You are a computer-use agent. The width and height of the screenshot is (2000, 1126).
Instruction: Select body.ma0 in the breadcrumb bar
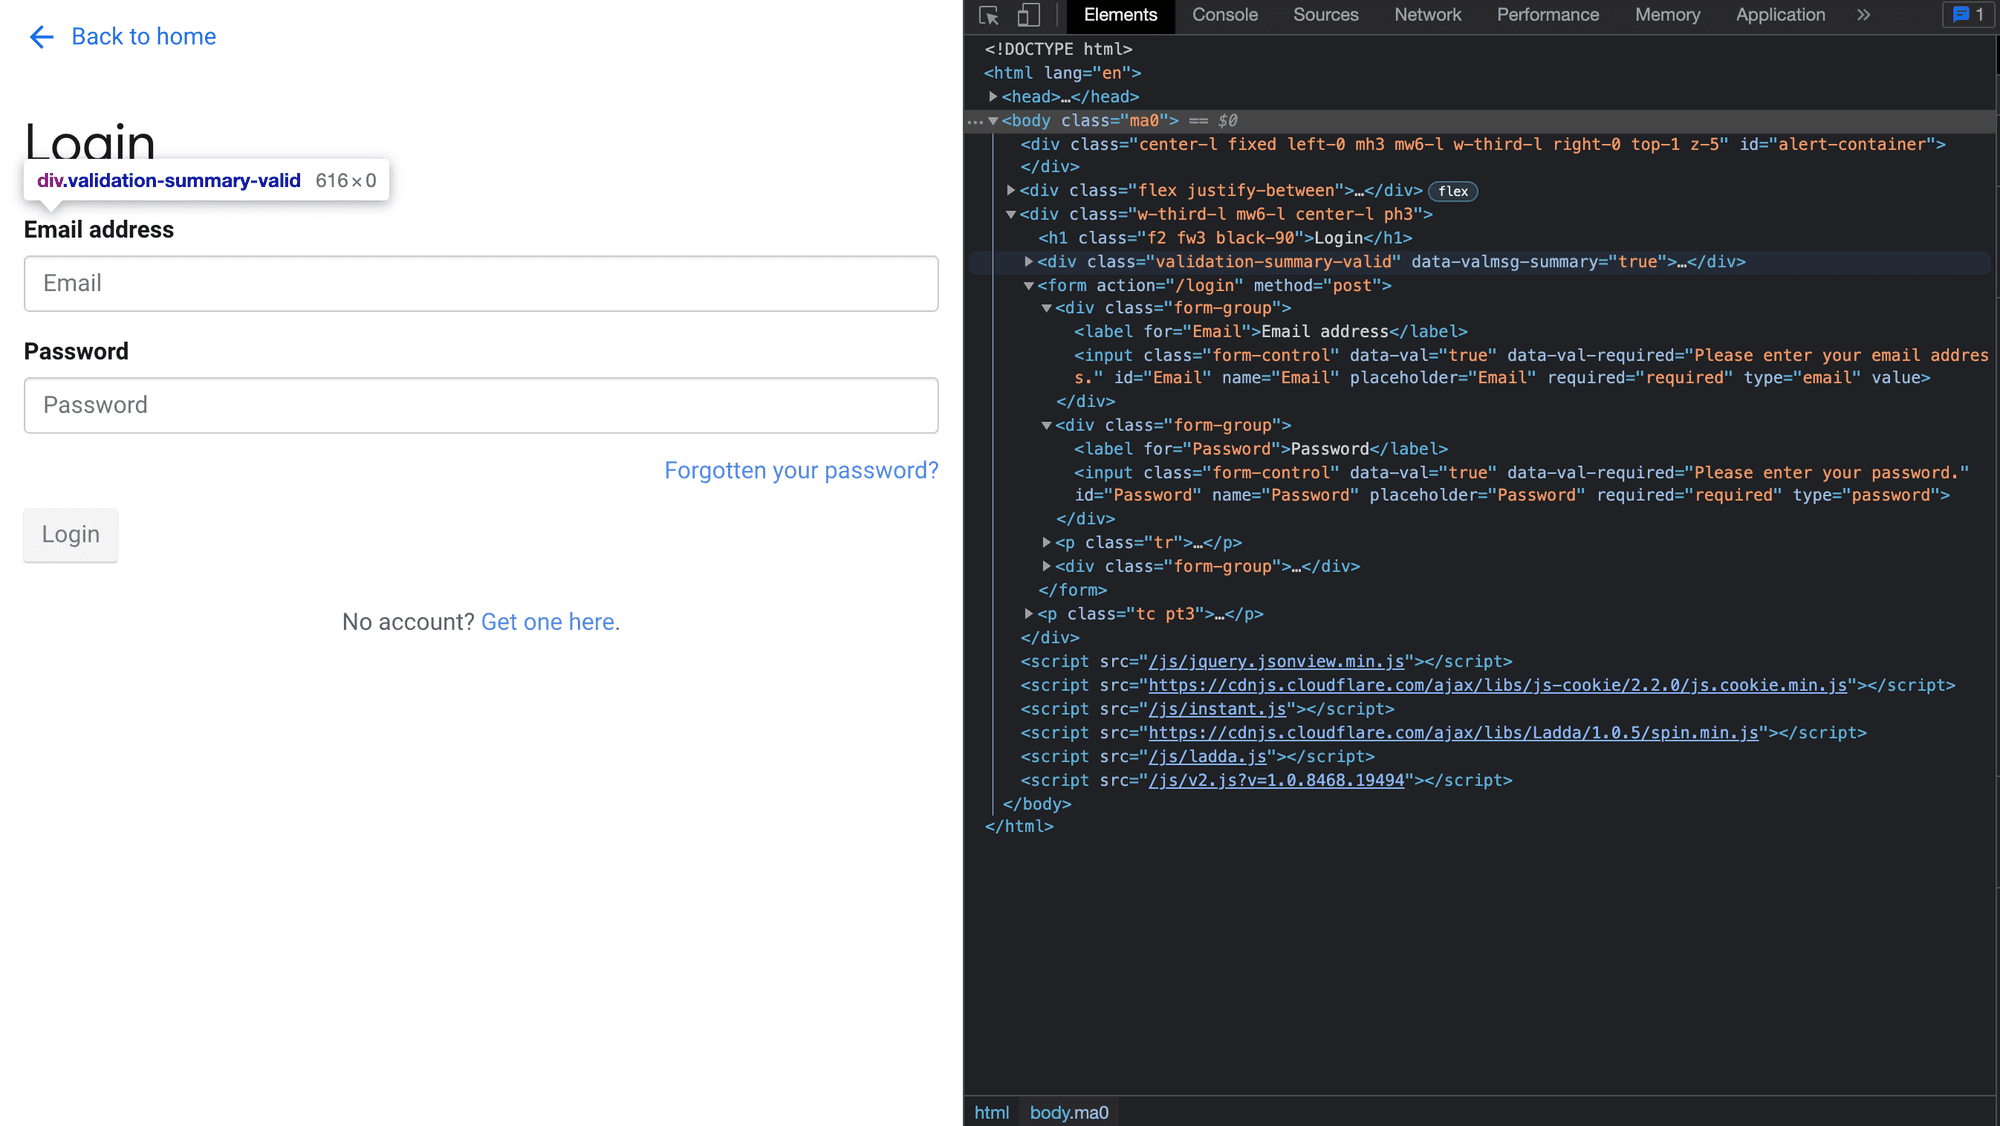click(1068, 1112)
